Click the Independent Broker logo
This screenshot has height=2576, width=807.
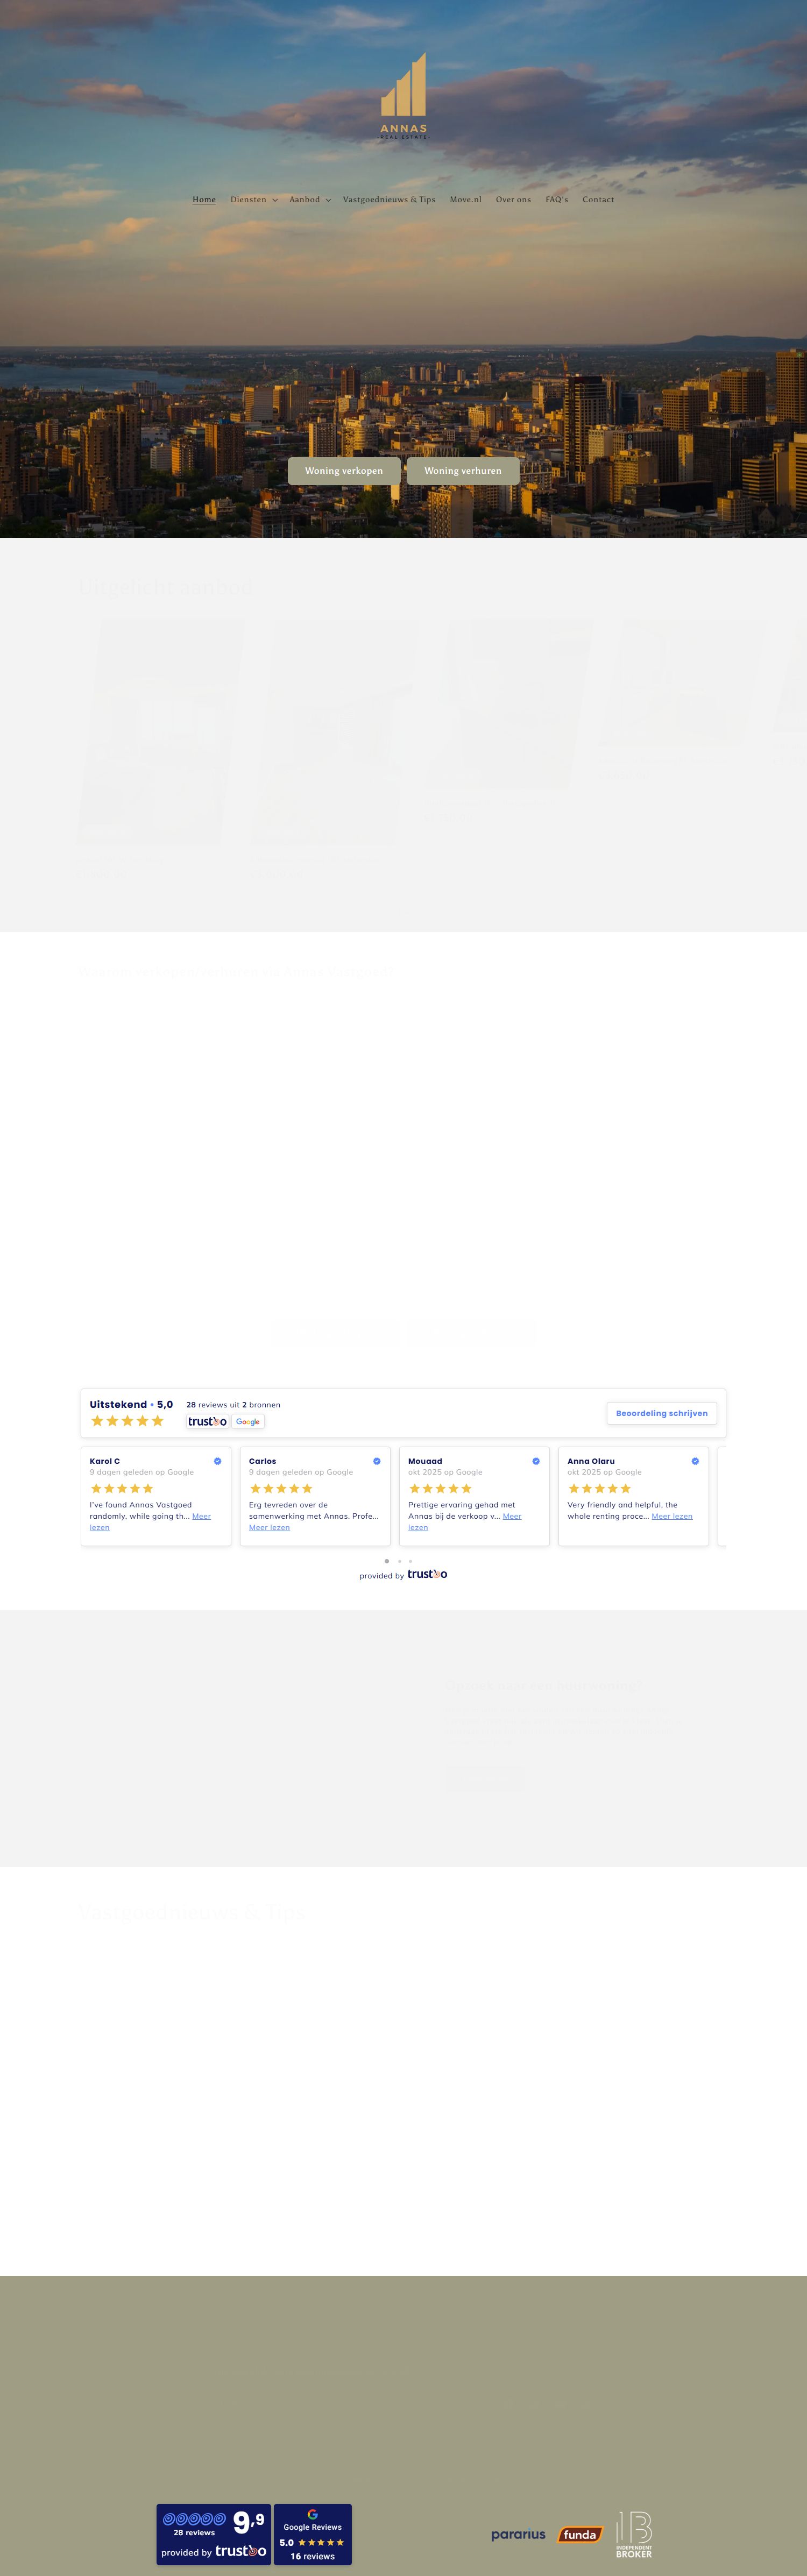pos(634,2534)
